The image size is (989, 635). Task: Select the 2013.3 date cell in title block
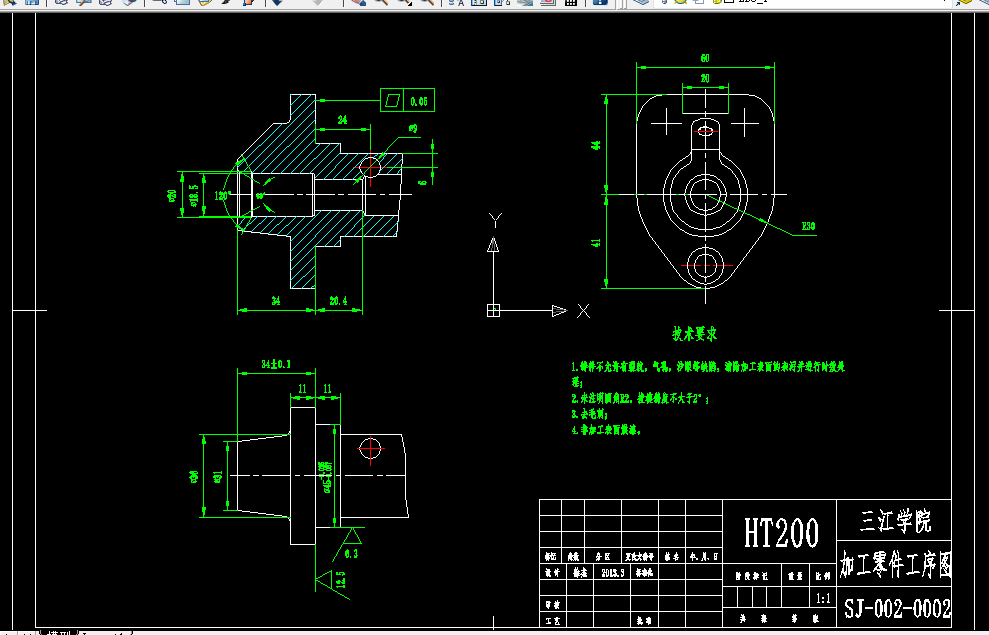click(612, 573)
